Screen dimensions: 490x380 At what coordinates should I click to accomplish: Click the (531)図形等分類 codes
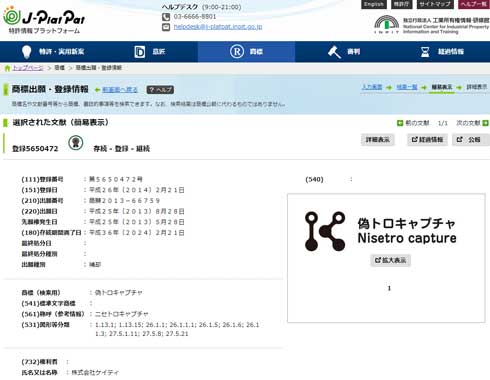(177, 329)
